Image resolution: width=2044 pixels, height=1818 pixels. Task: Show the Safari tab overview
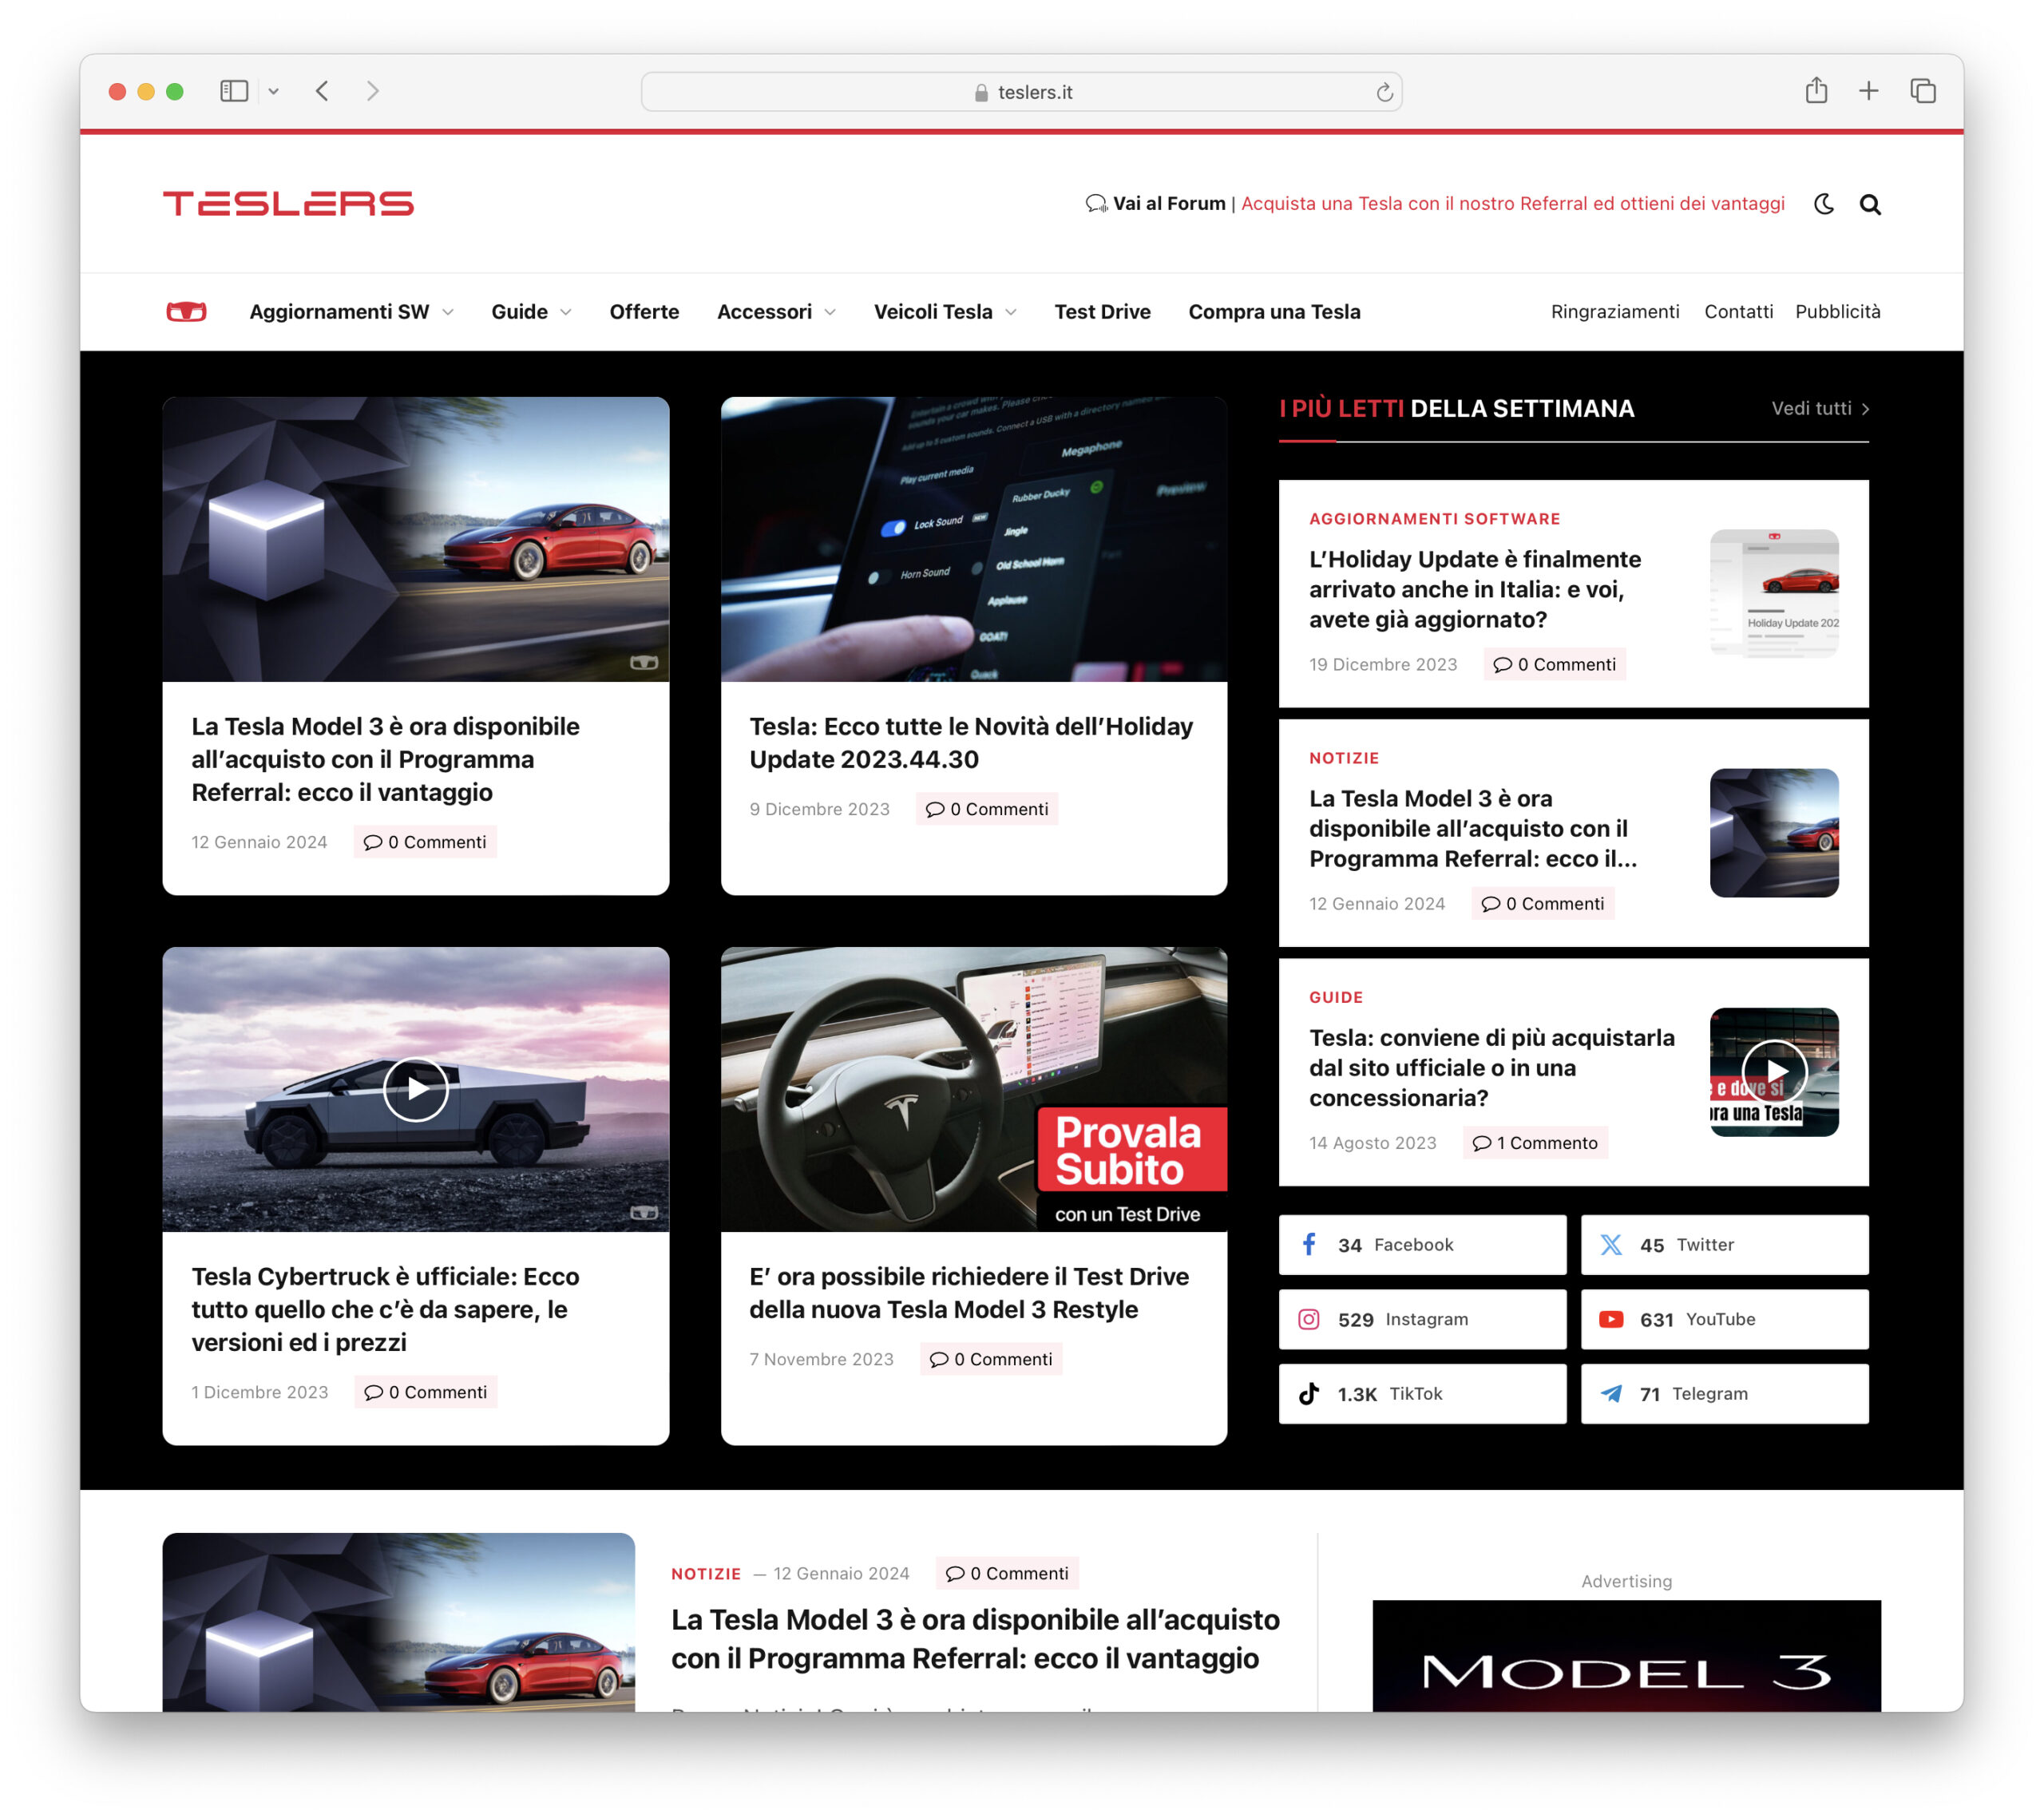1922,91
